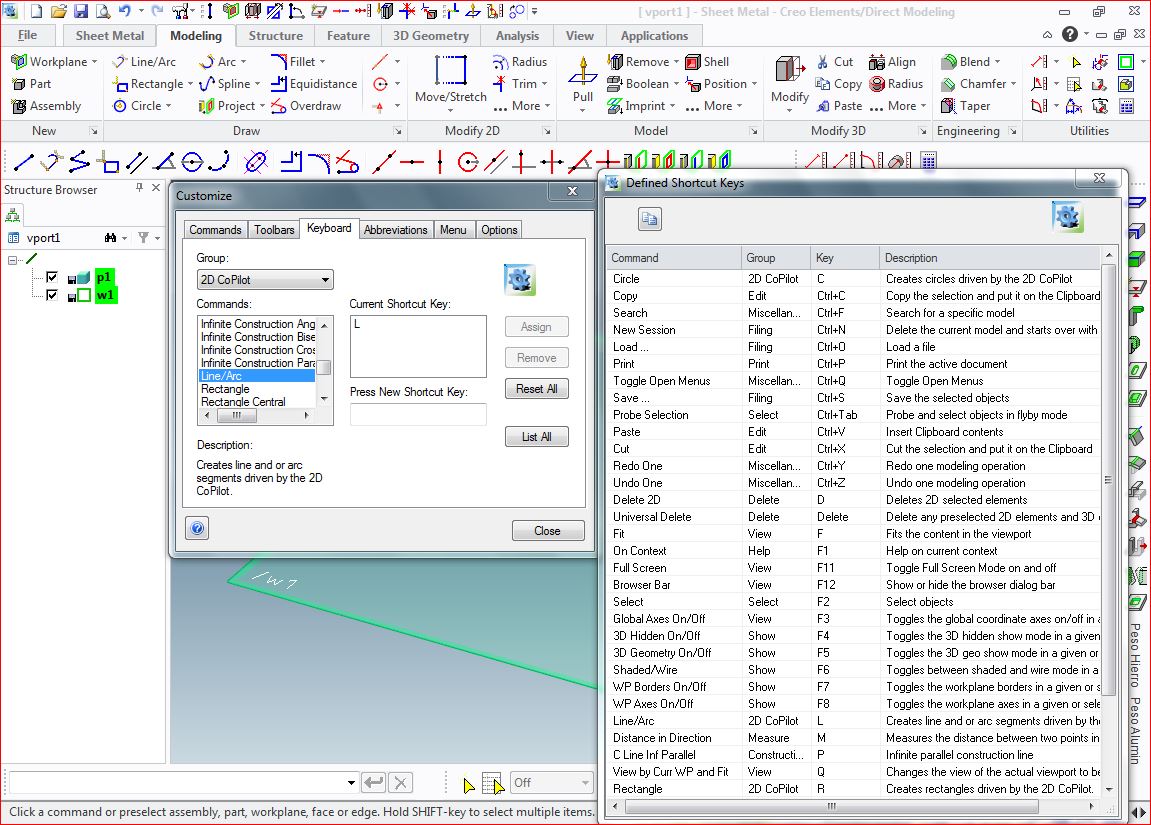The width and height of the screenshot is (1151, 825).
Task: Toggle the checkbox for part p1
Action: pyautogui.click(x=51, y=277)
